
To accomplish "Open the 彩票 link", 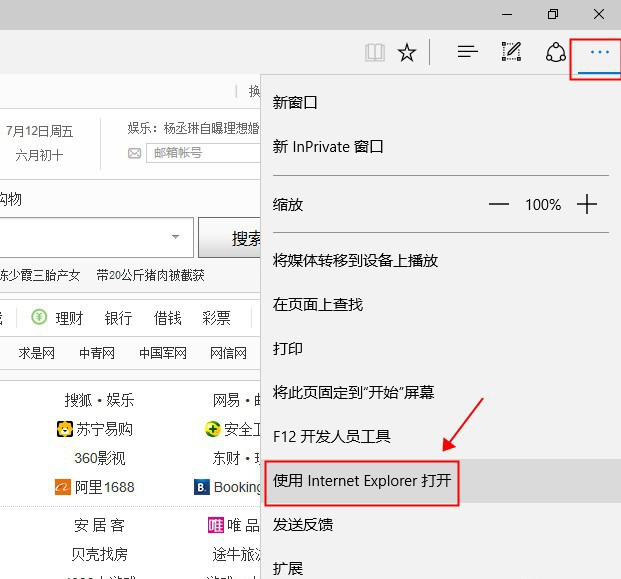I will [216, 318].
